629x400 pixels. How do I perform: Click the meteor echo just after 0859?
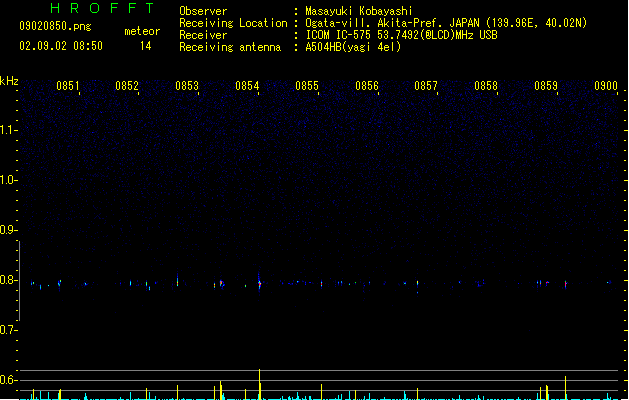click(566, 284)
